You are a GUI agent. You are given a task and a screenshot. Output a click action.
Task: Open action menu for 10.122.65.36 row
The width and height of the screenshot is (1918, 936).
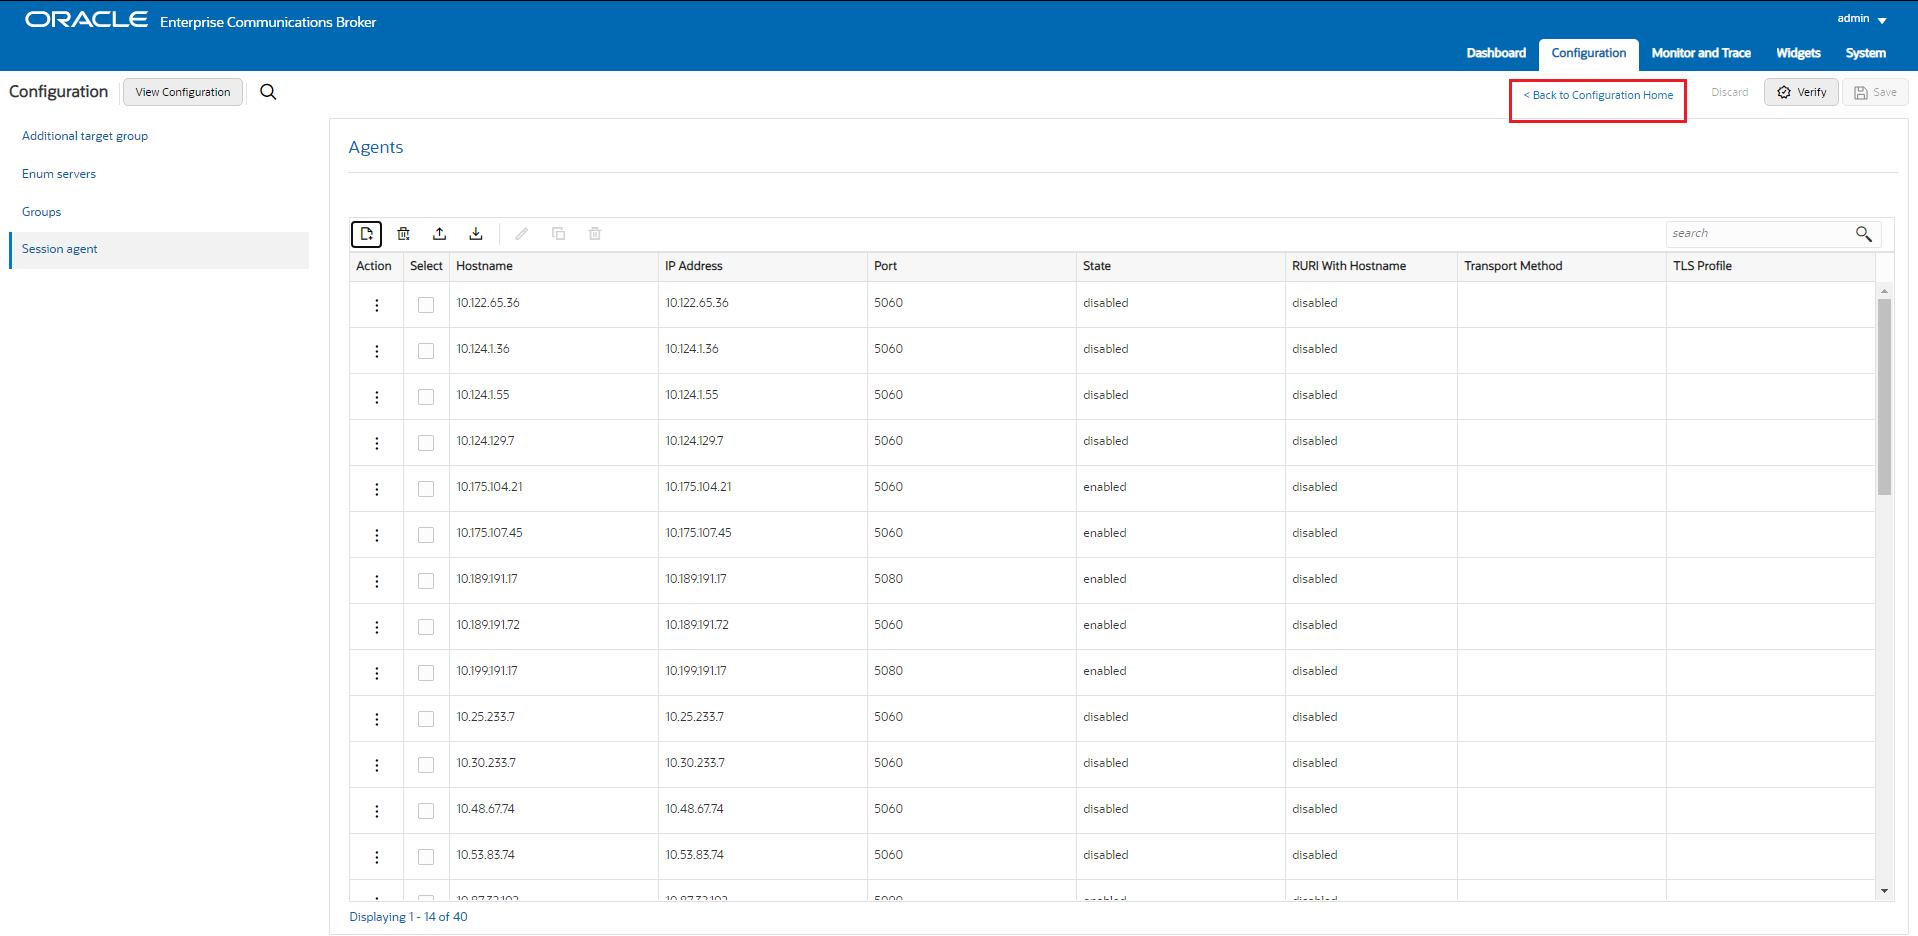377,305
